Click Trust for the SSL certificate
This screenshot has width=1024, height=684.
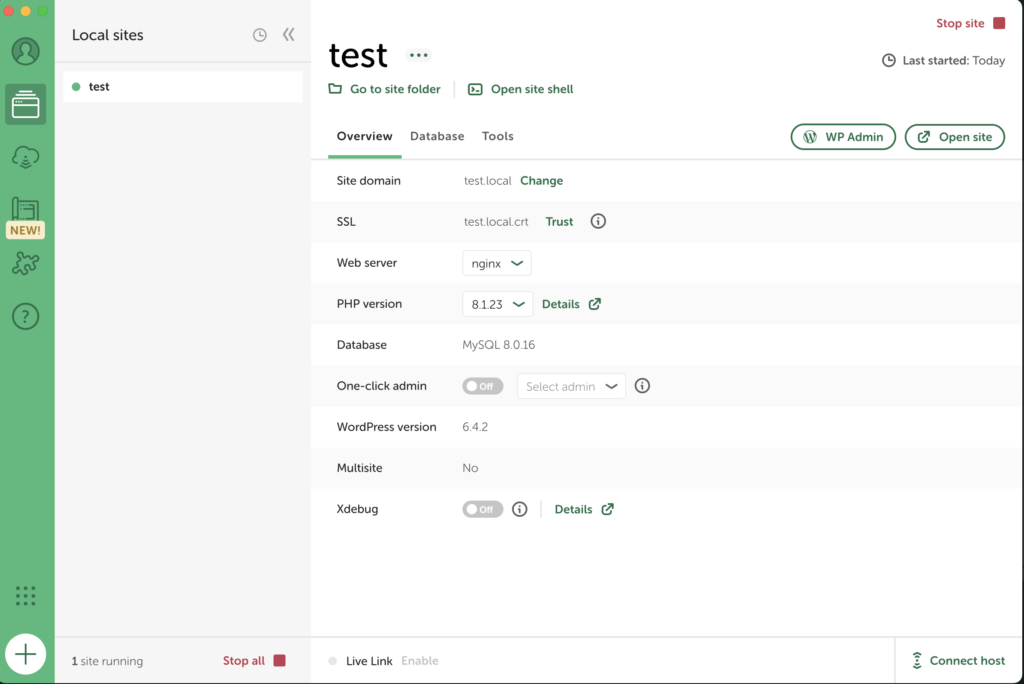tap(559, 222)
